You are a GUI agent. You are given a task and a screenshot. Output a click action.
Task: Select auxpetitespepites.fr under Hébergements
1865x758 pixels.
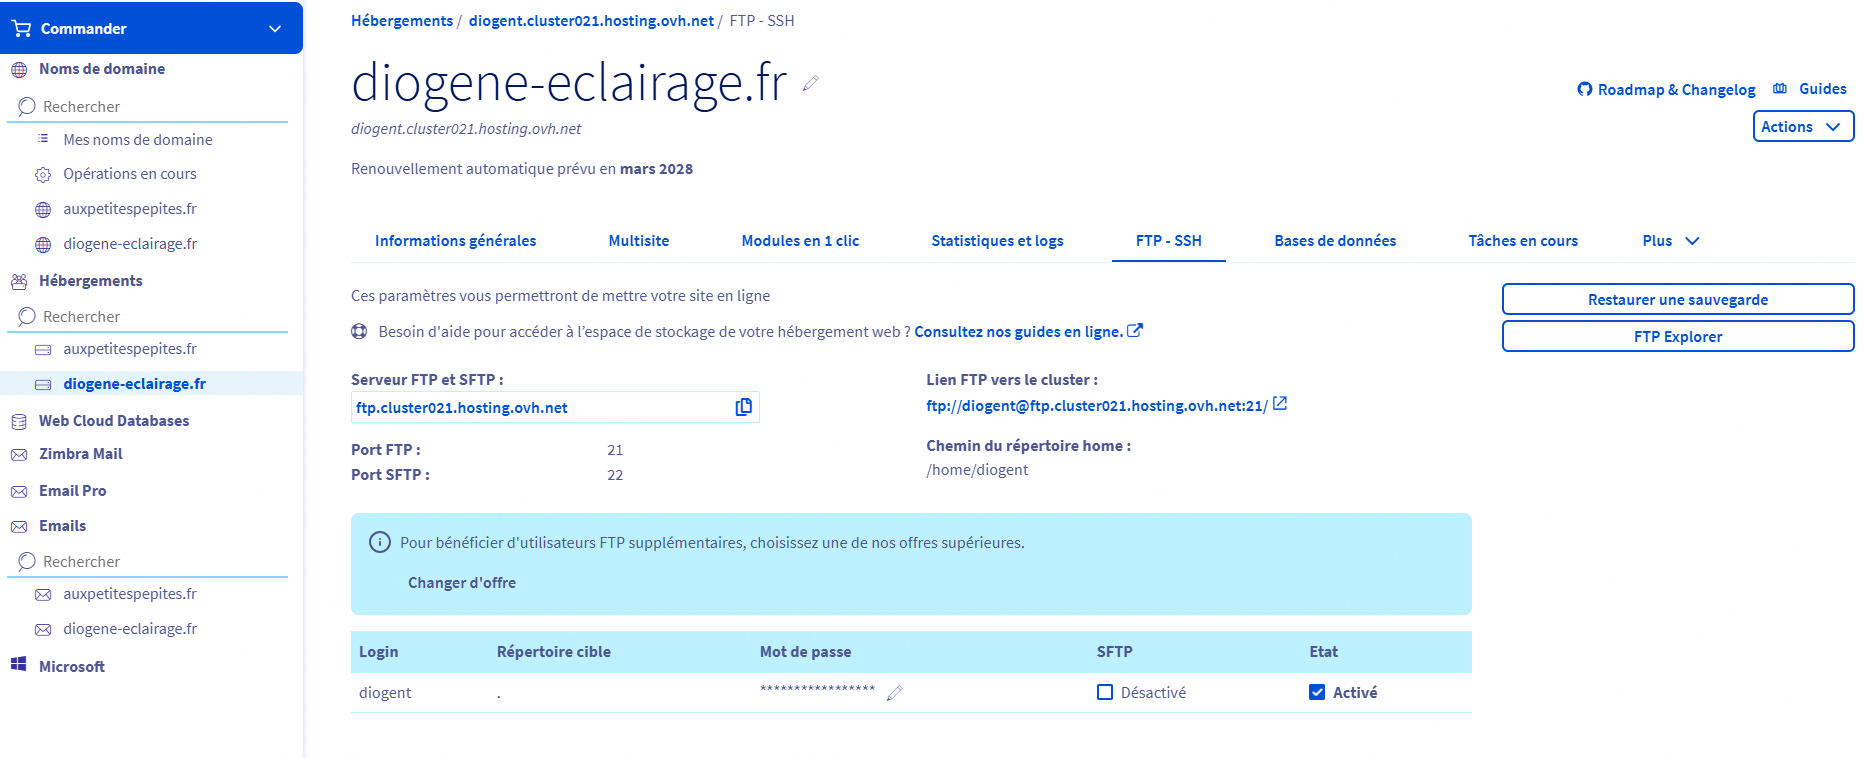(x=130, y=349)
